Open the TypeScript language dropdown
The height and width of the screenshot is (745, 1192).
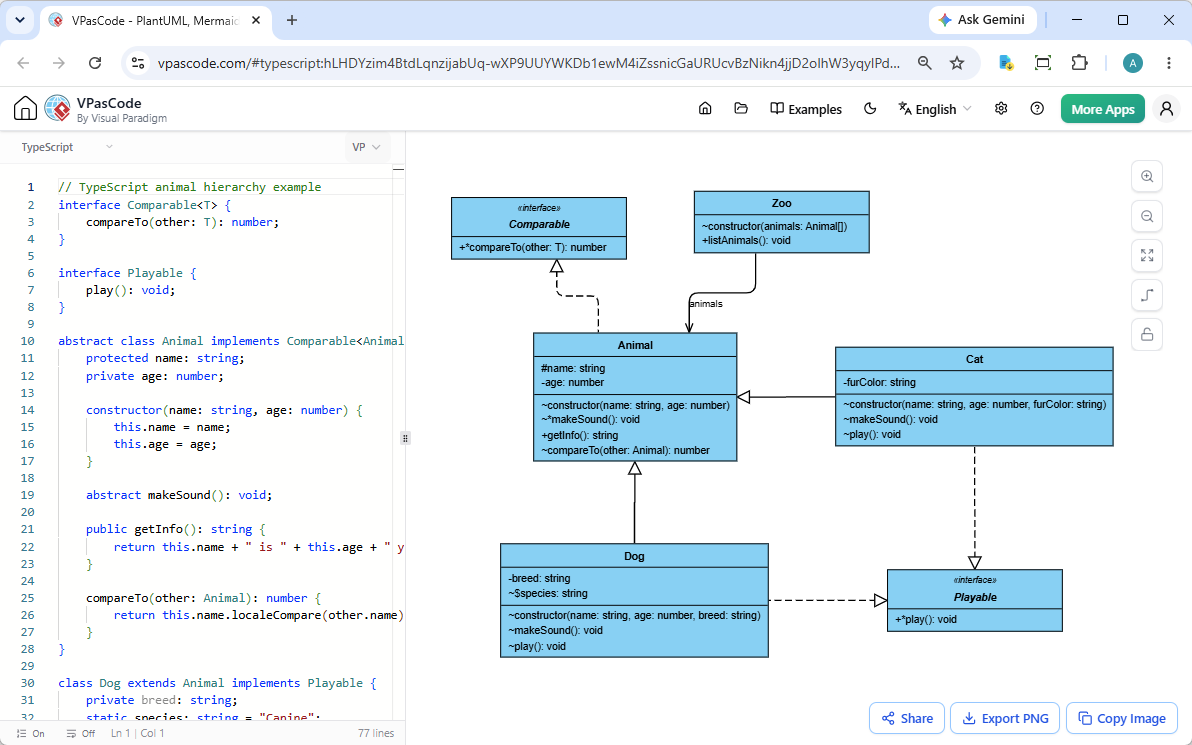(67, 147)
